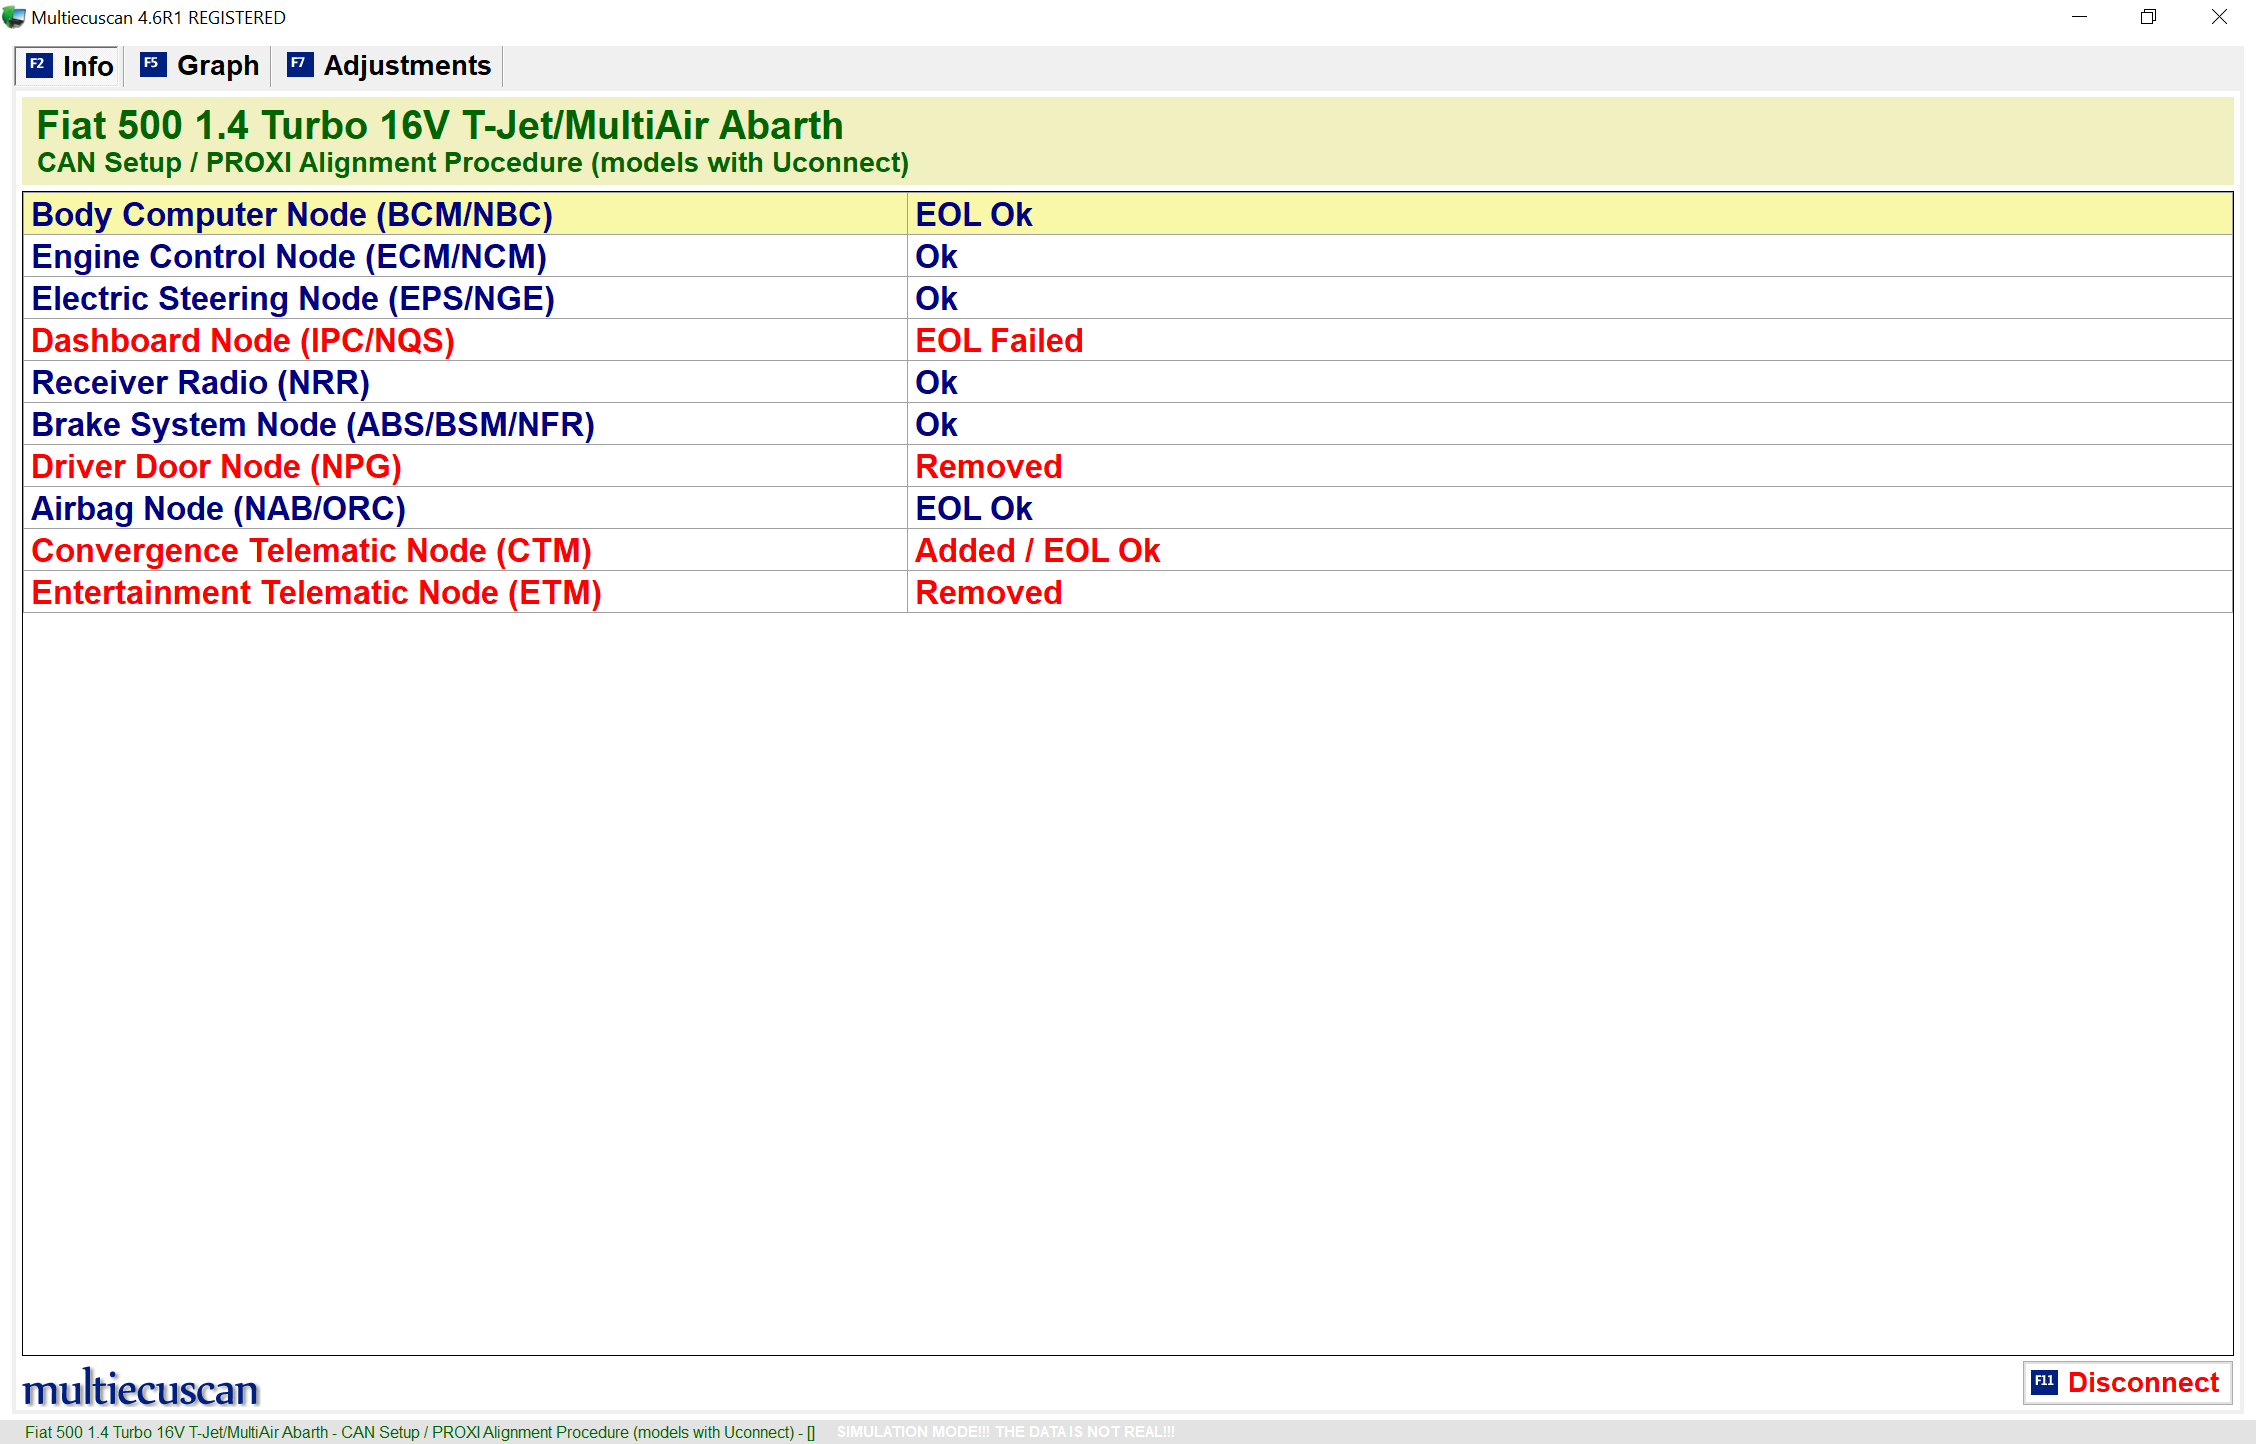Click the Multiecuscan title bar app icon
The height and width of the screenshot is (1444, 2256).
click(x=14, y=17)
